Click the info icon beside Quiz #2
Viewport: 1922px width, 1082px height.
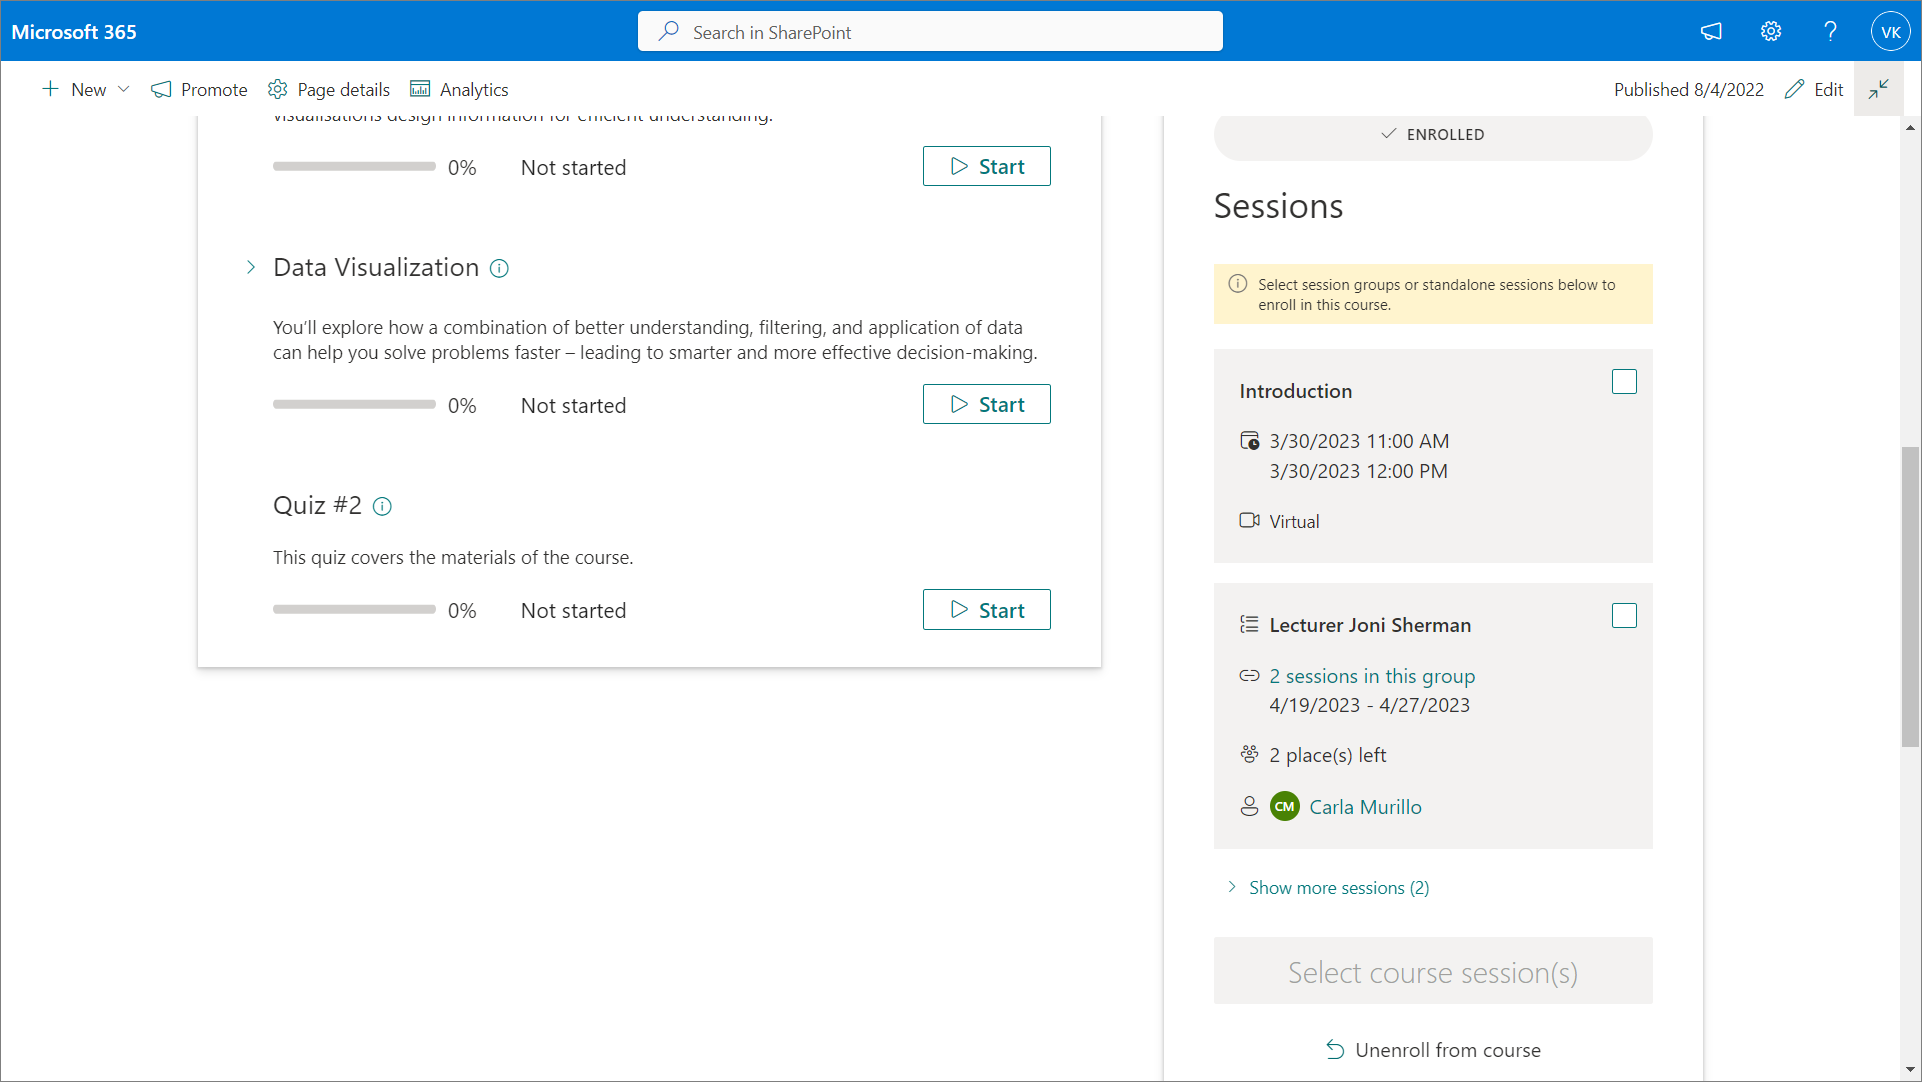pos(382,506)
